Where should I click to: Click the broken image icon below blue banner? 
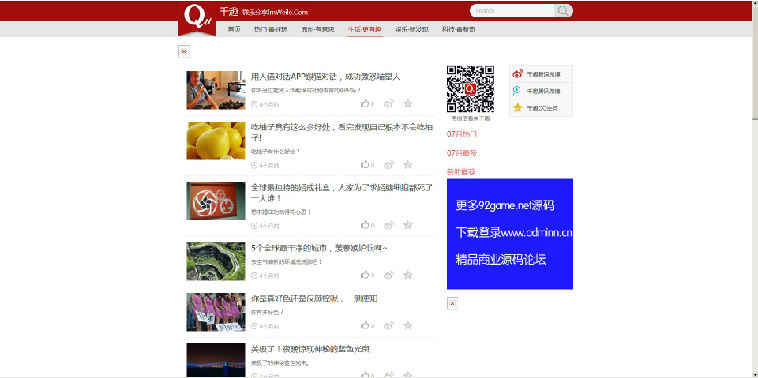click(452, 304)
